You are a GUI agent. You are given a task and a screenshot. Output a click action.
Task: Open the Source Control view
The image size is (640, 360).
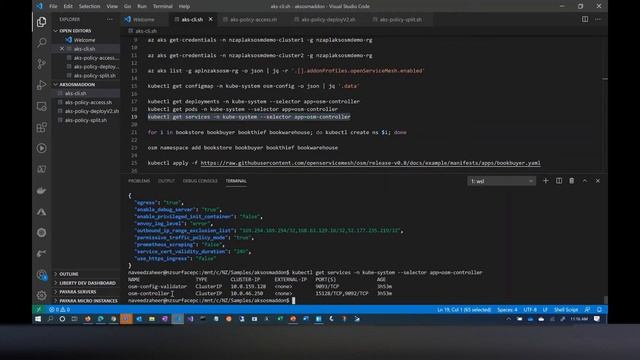41,64
